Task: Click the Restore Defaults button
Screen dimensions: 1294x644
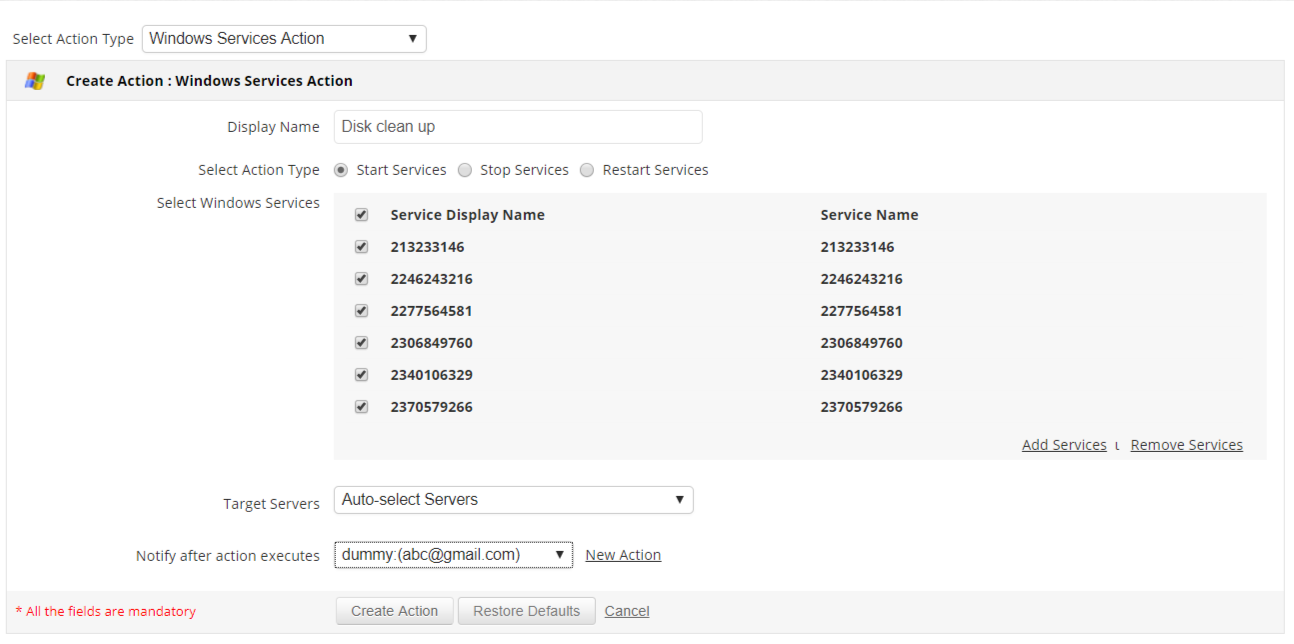Action: (x=526, y=611)
